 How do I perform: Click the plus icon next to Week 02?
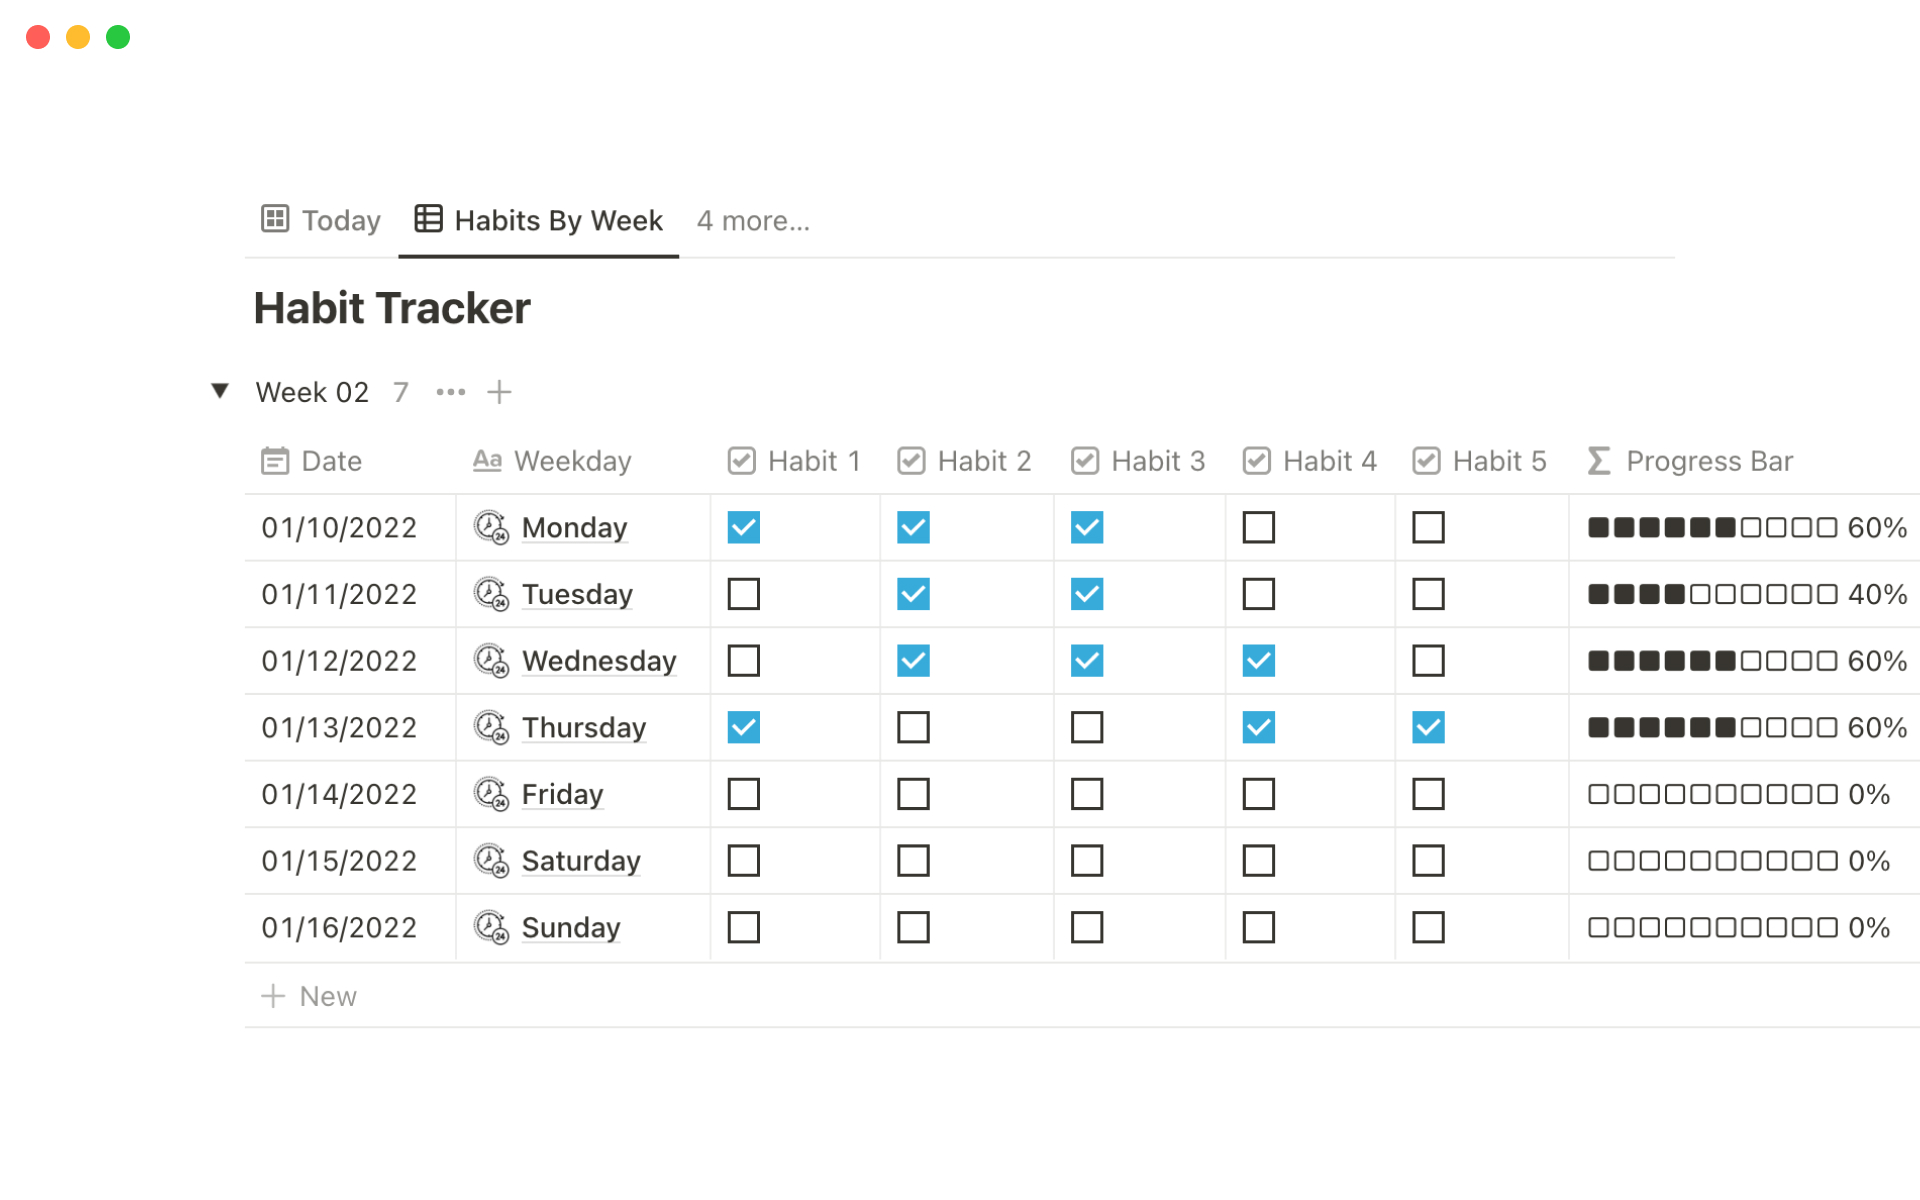pos(499,391)
